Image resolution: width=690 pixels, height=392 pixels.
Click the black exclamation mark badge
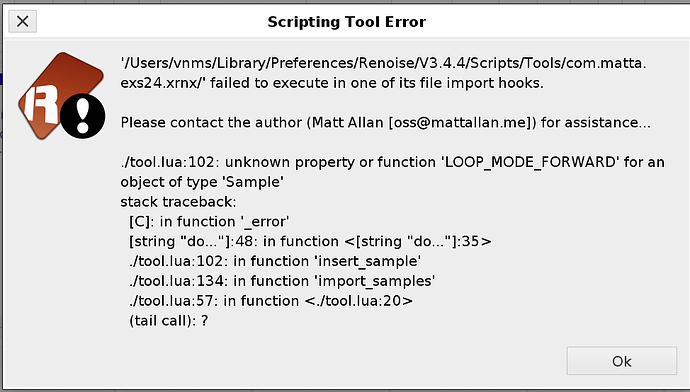[x=82, y=116]
